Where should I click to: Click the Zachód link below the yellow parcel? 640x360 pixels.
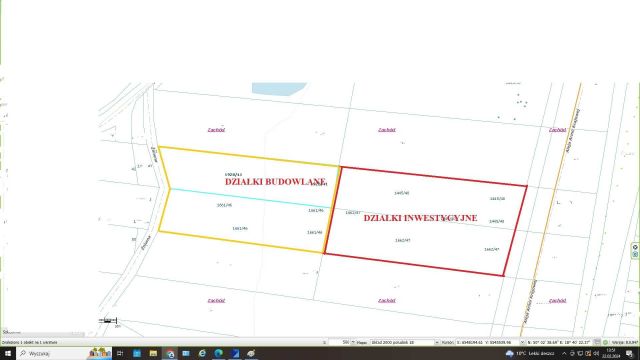[x=216, y=300]
